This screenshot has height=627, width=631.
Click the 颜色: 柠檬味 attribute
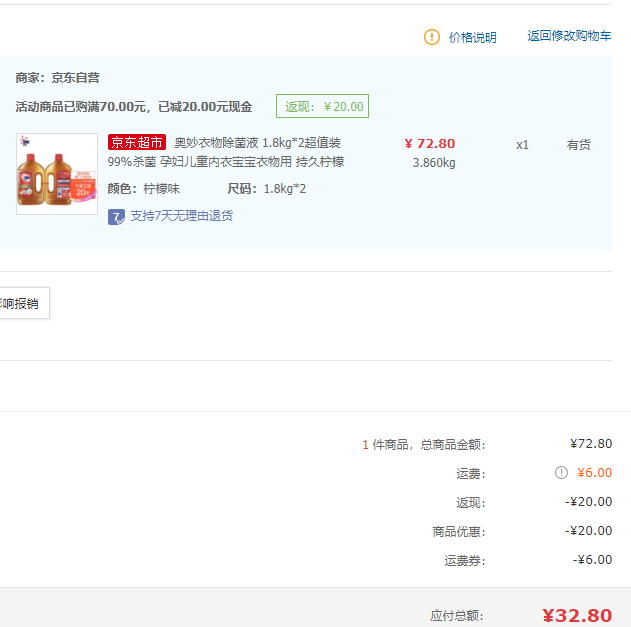click(143, 188)
